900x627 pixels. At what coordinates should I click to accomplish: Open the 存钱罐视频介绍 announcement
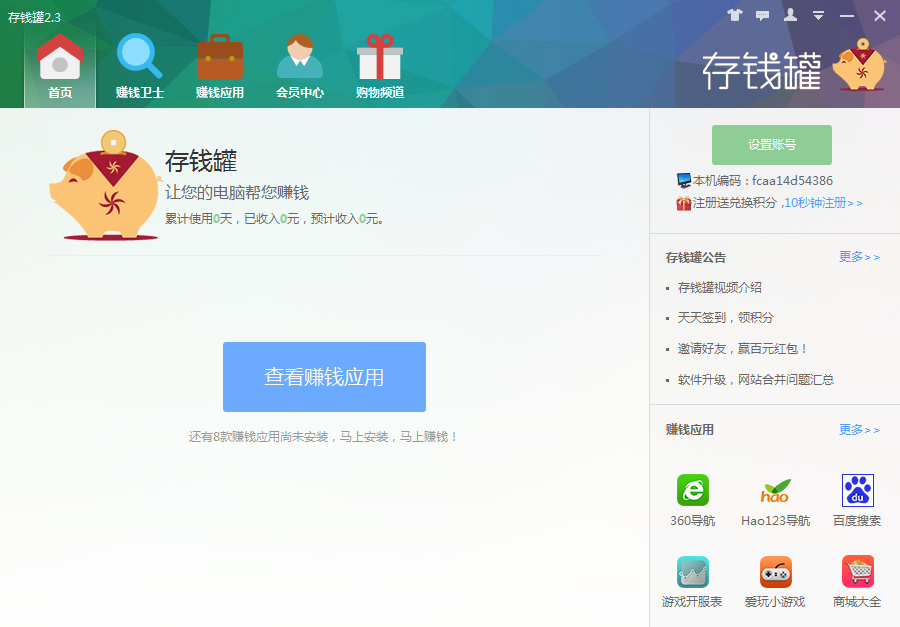720,288
